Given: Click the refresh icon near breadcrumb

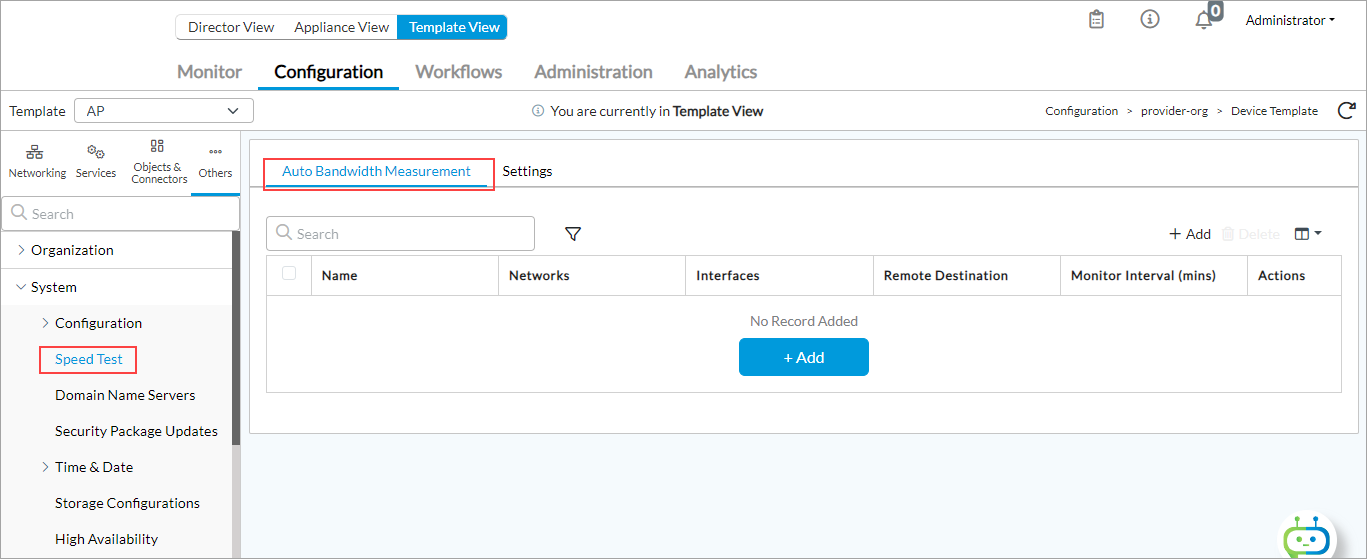Looking at the screenshot, I should [x=1346, y=111].
